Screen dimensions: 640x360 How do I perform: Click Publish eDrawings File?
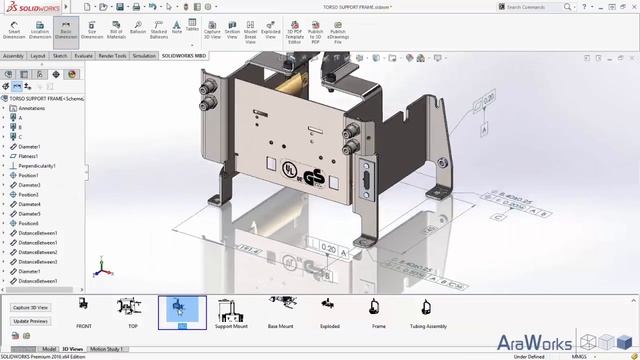[338, 33]
